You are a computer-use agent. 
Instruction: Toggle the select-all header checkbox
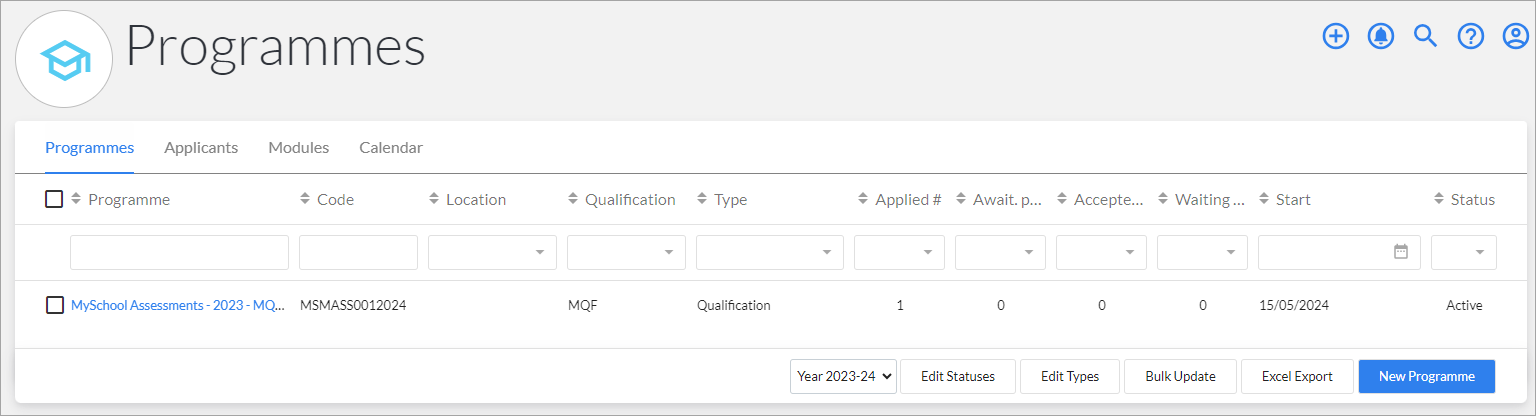click(x=54, y=199)
